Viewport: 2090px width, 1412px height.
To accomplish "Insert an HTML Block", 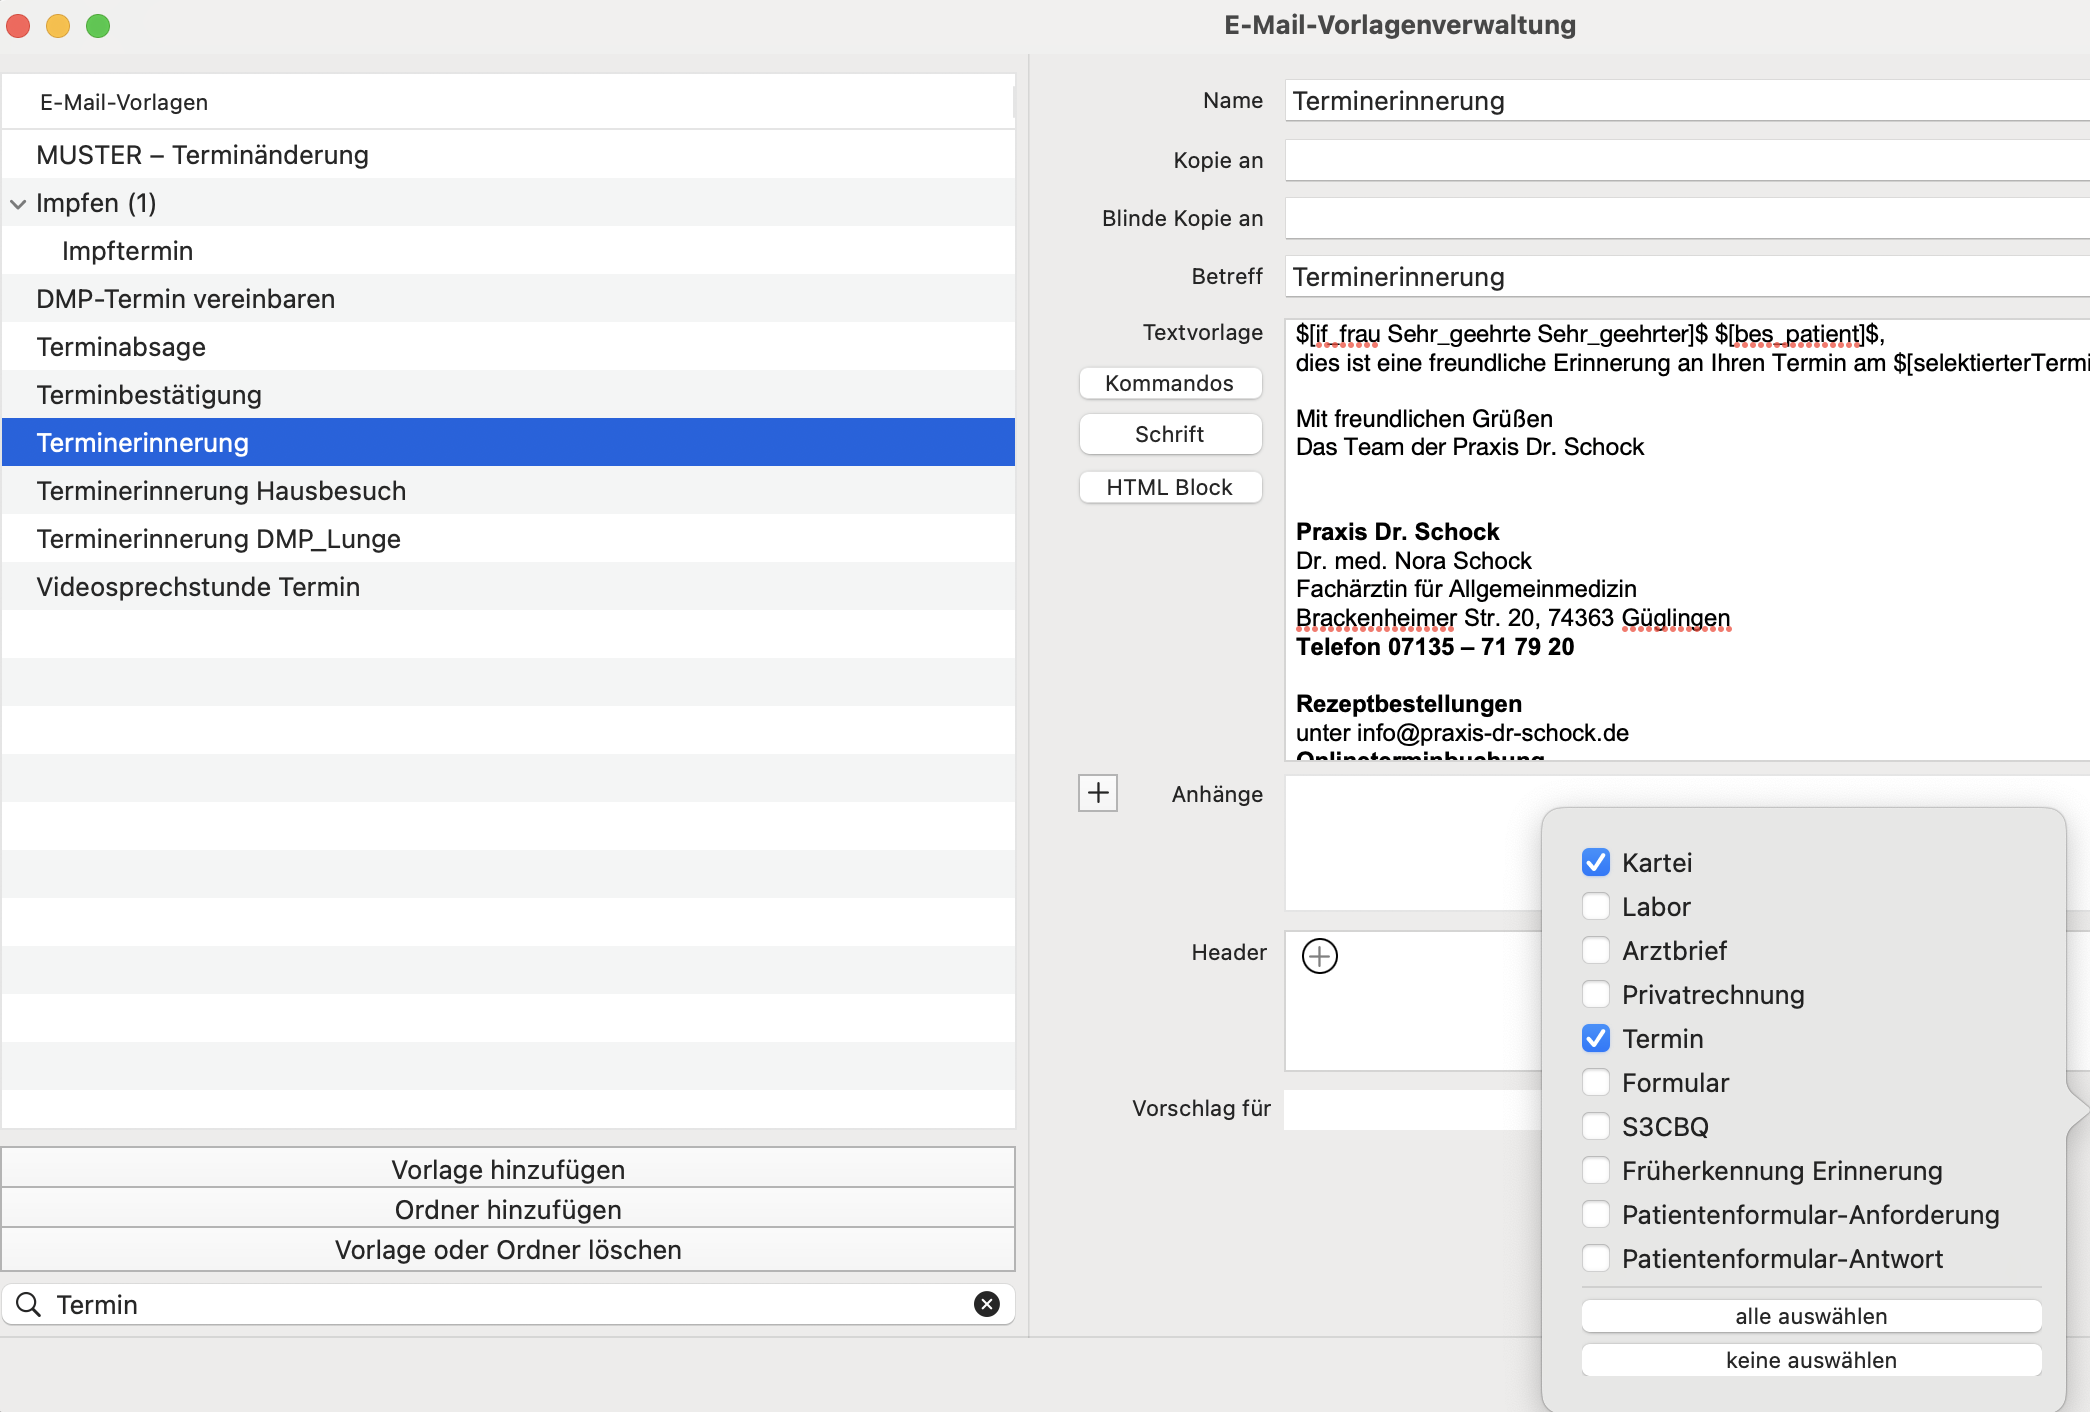I will (1170, 487).
